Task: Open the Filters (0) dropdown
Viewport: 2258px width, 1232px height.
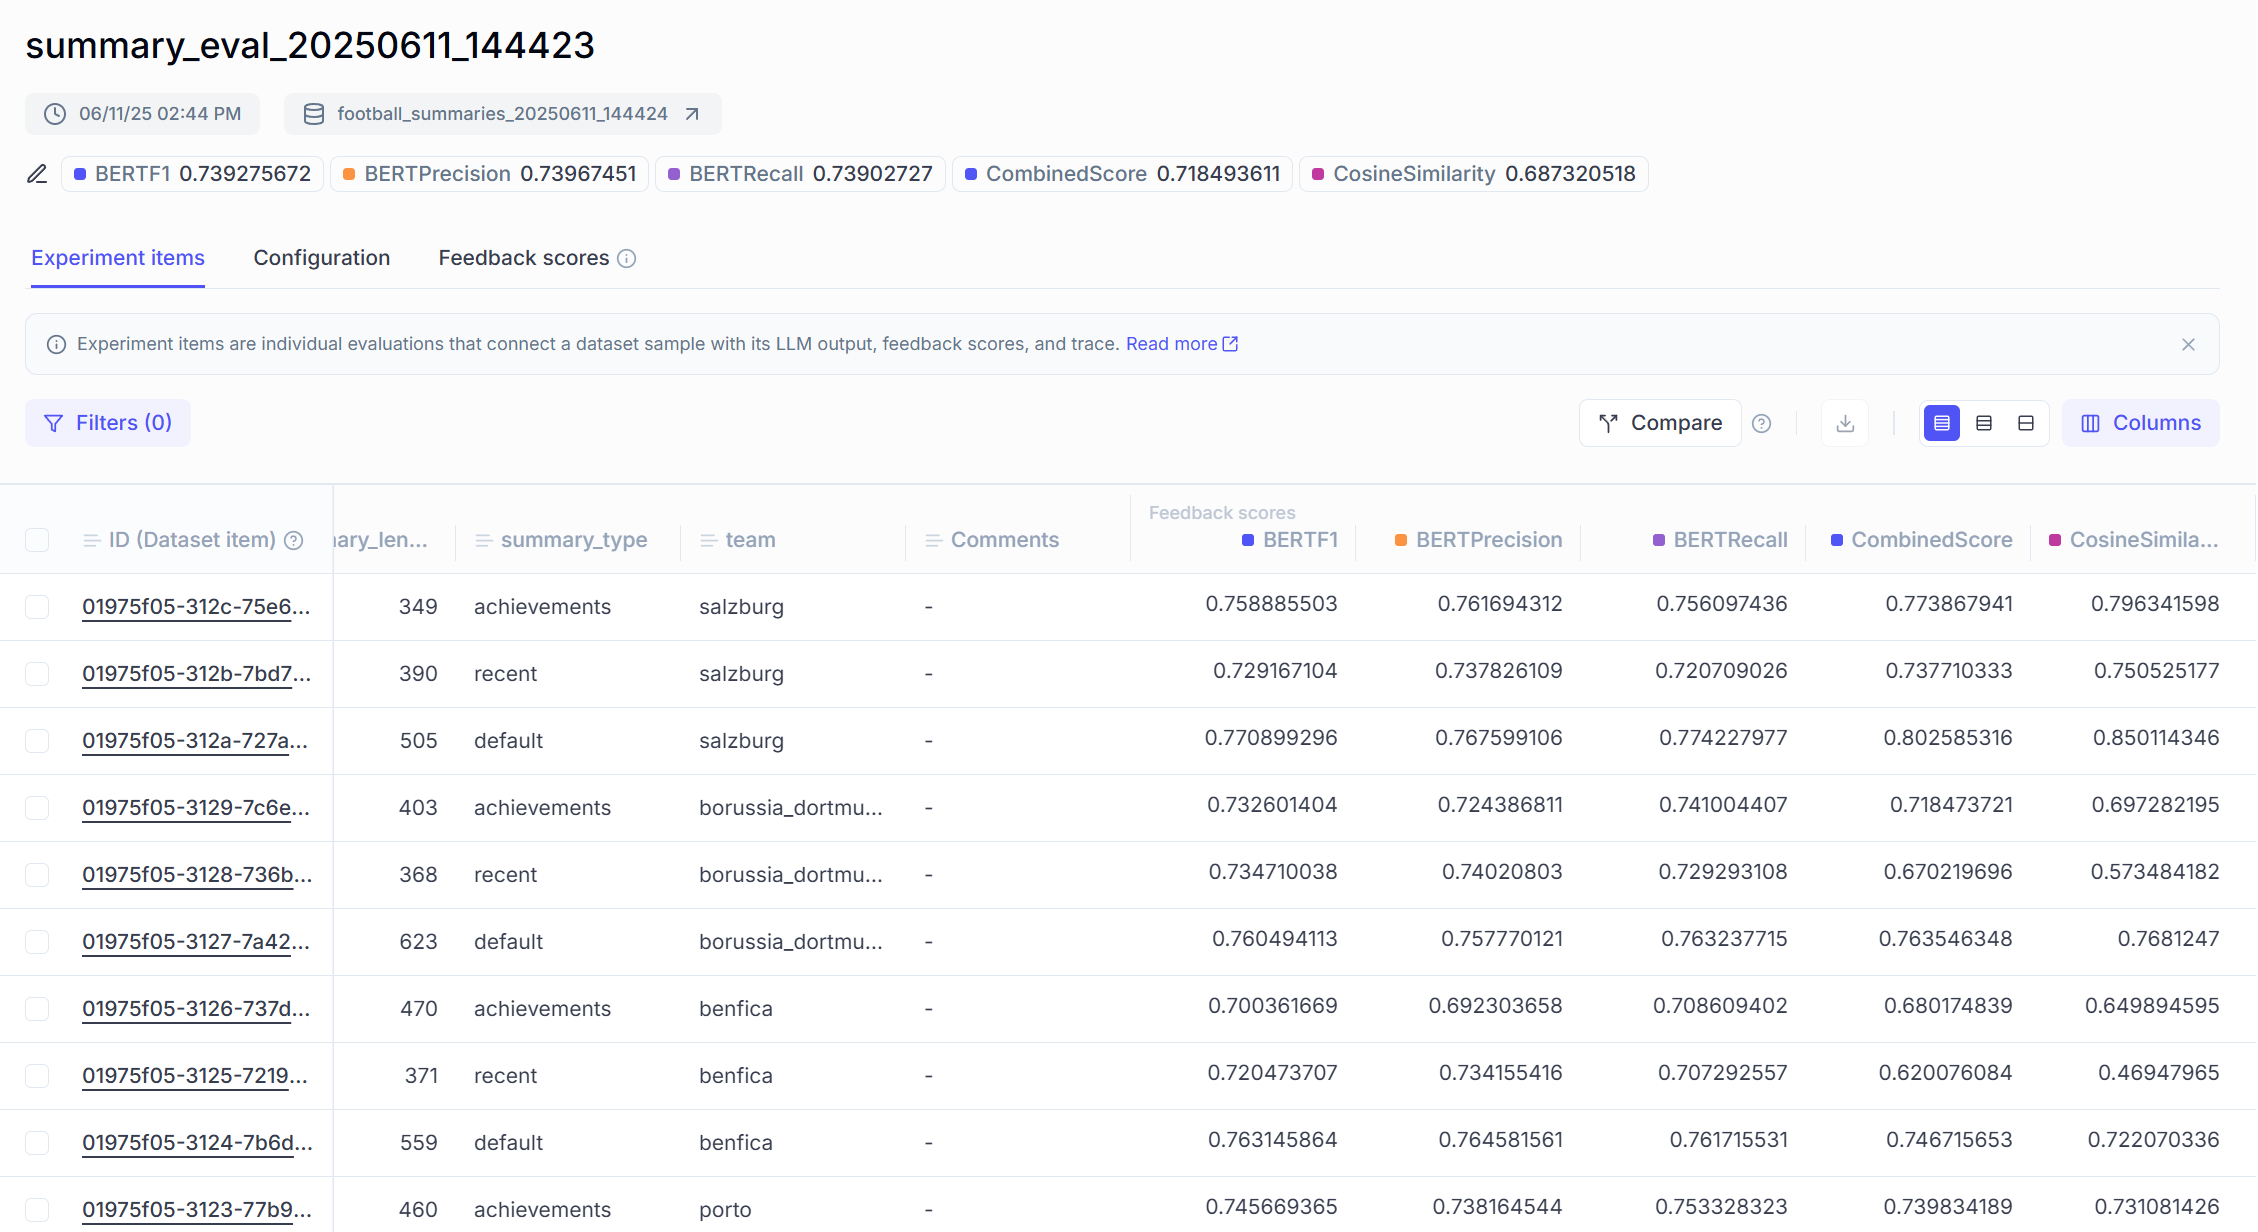Action: pyautogui.click(x=108, y=423)
